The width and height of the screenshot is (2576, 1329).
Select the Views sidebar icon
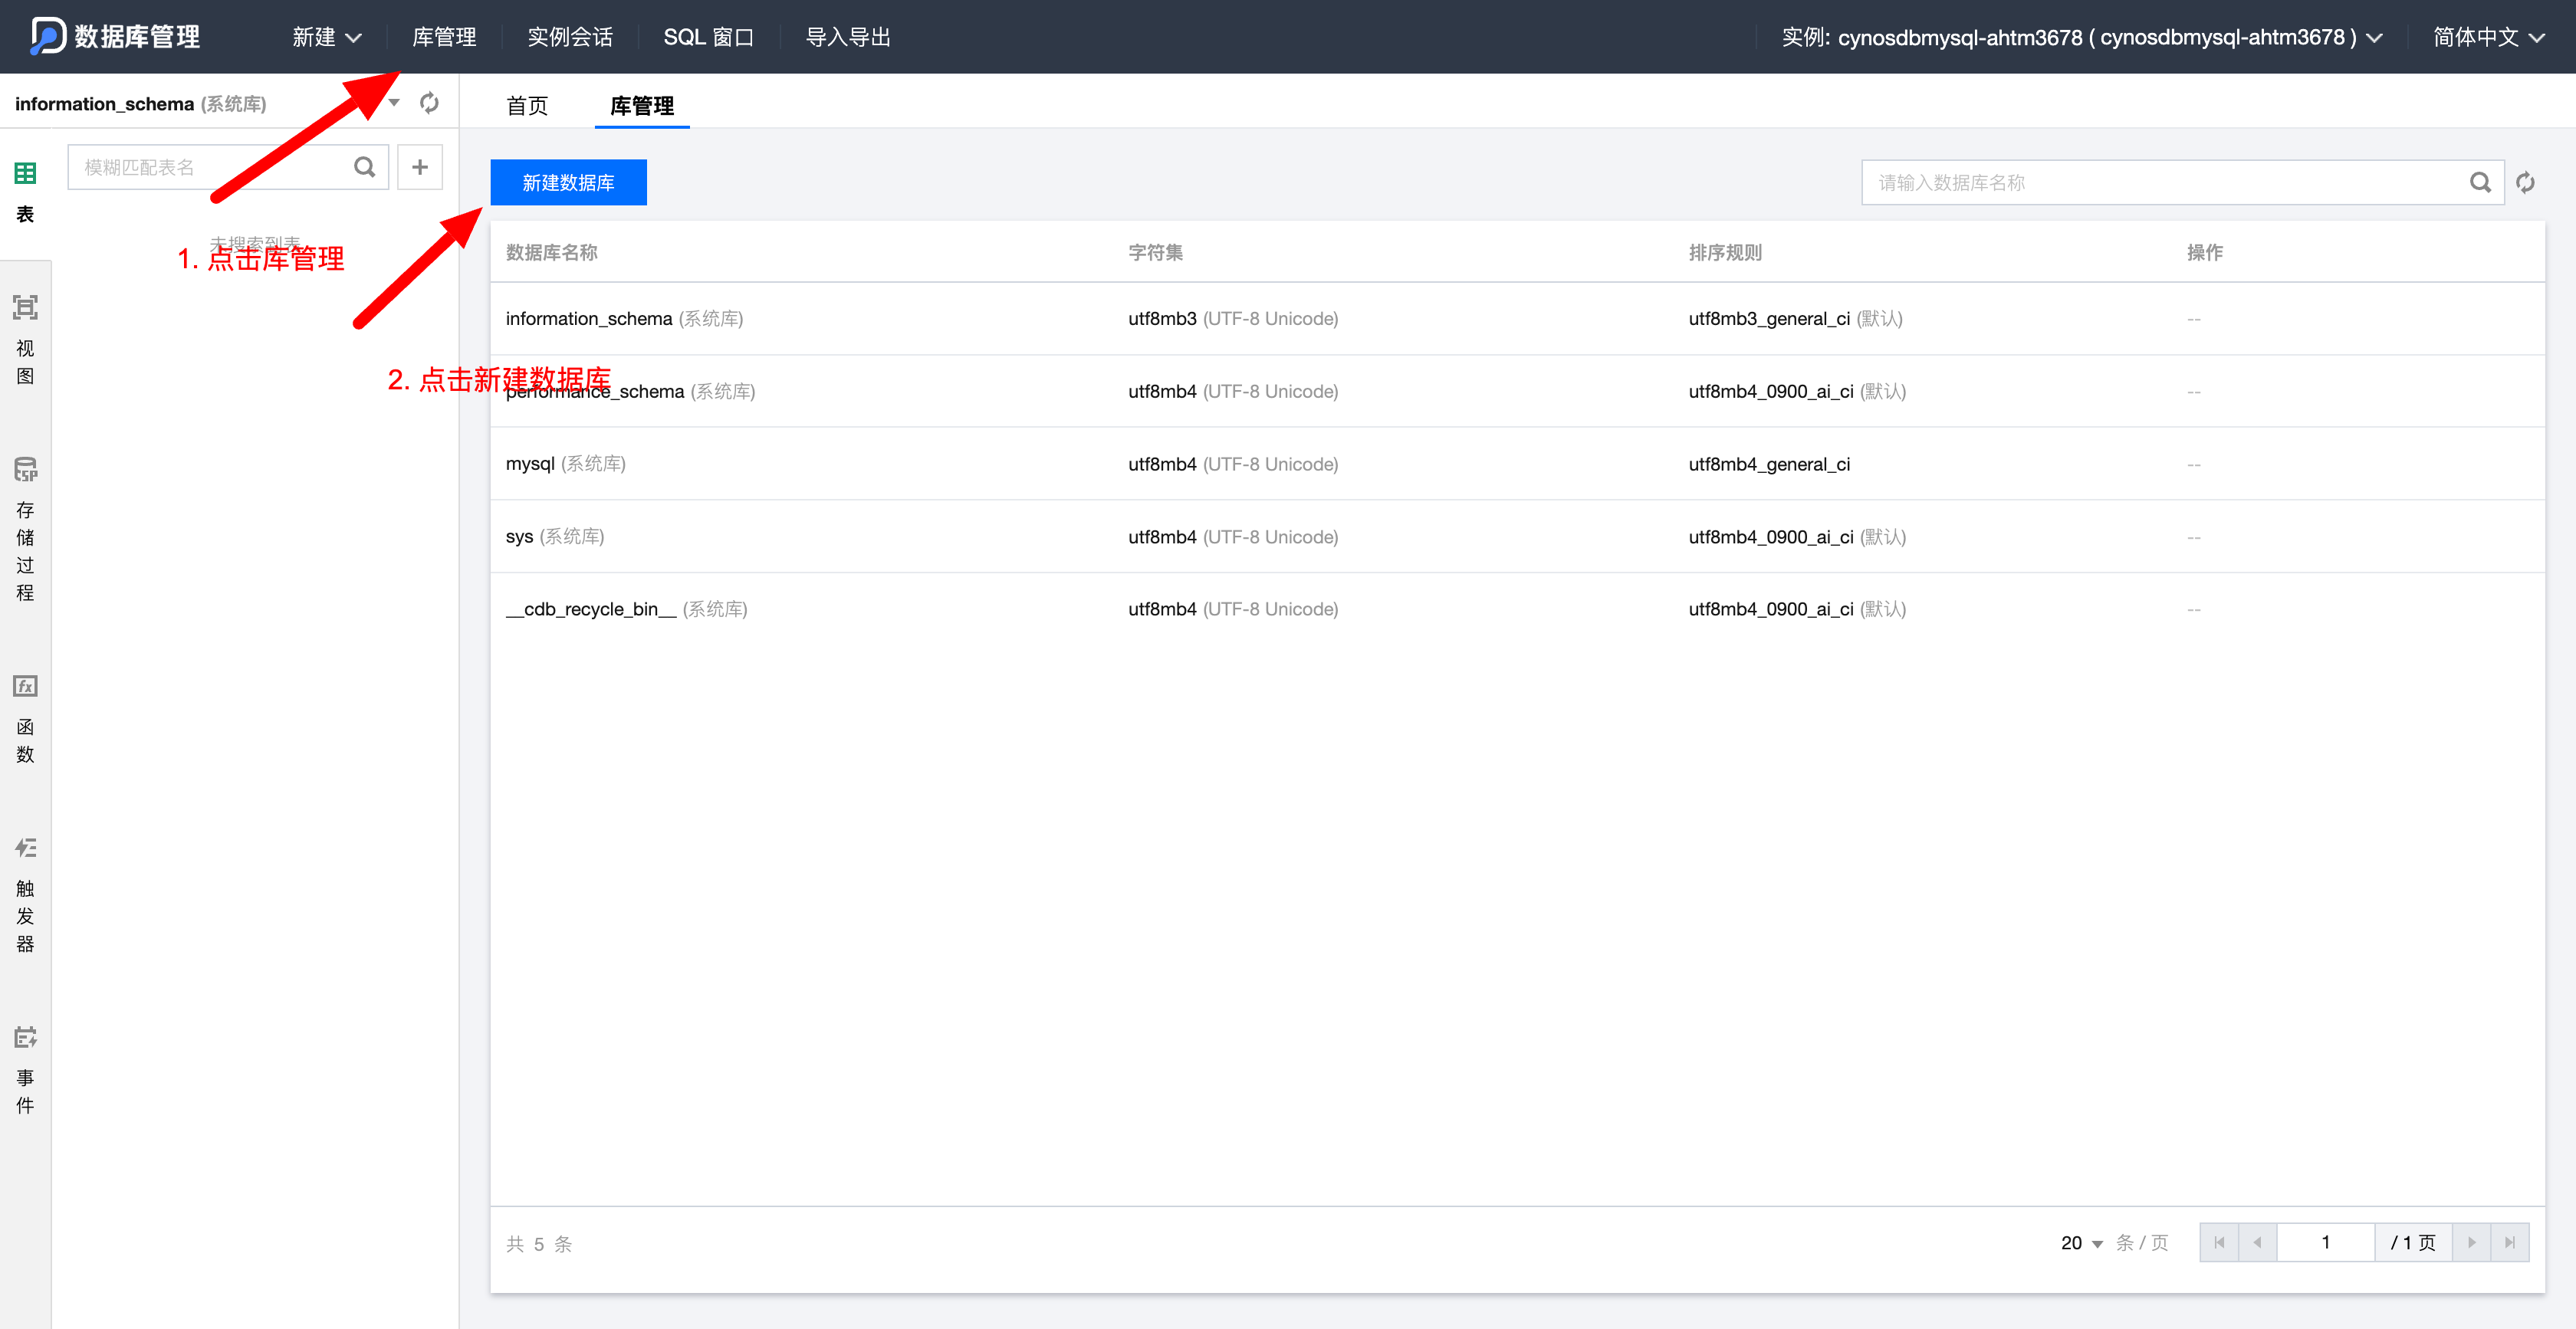pos(25,308)
